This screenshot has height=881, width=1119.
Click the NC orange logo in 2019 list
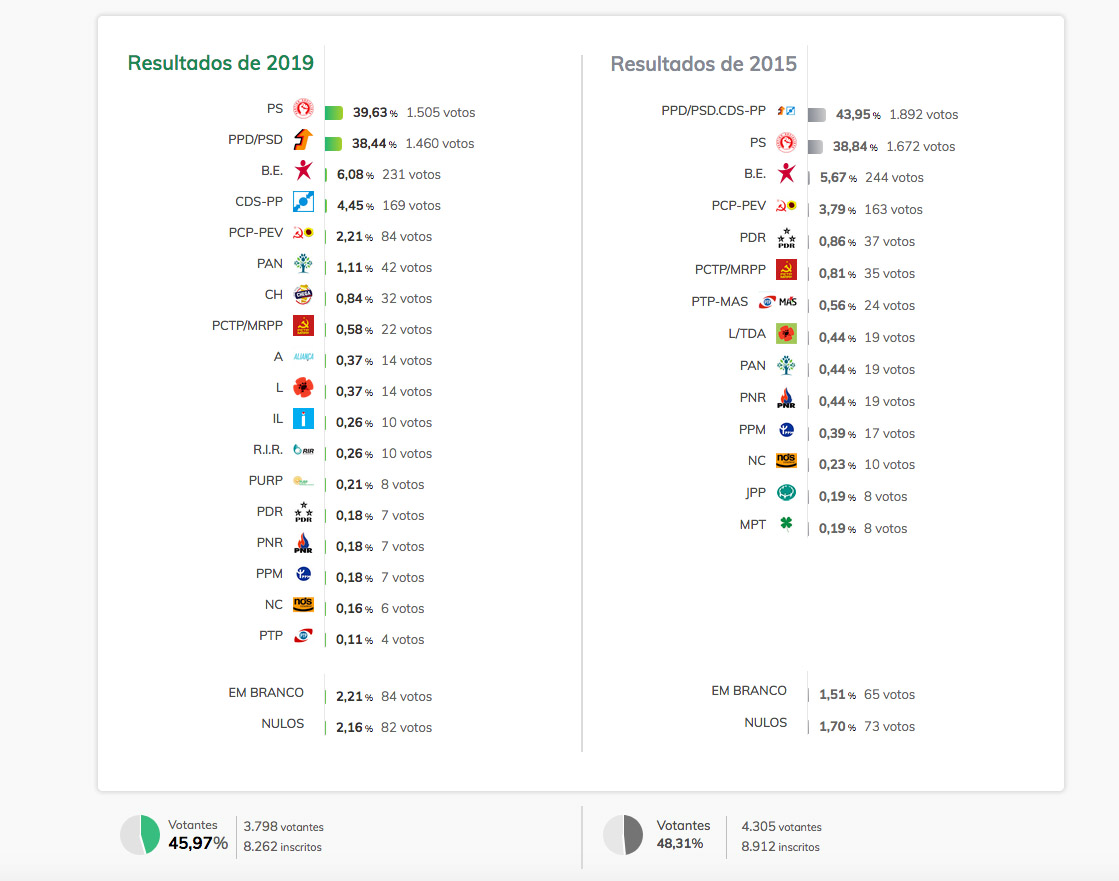click(x=303, y=605)
